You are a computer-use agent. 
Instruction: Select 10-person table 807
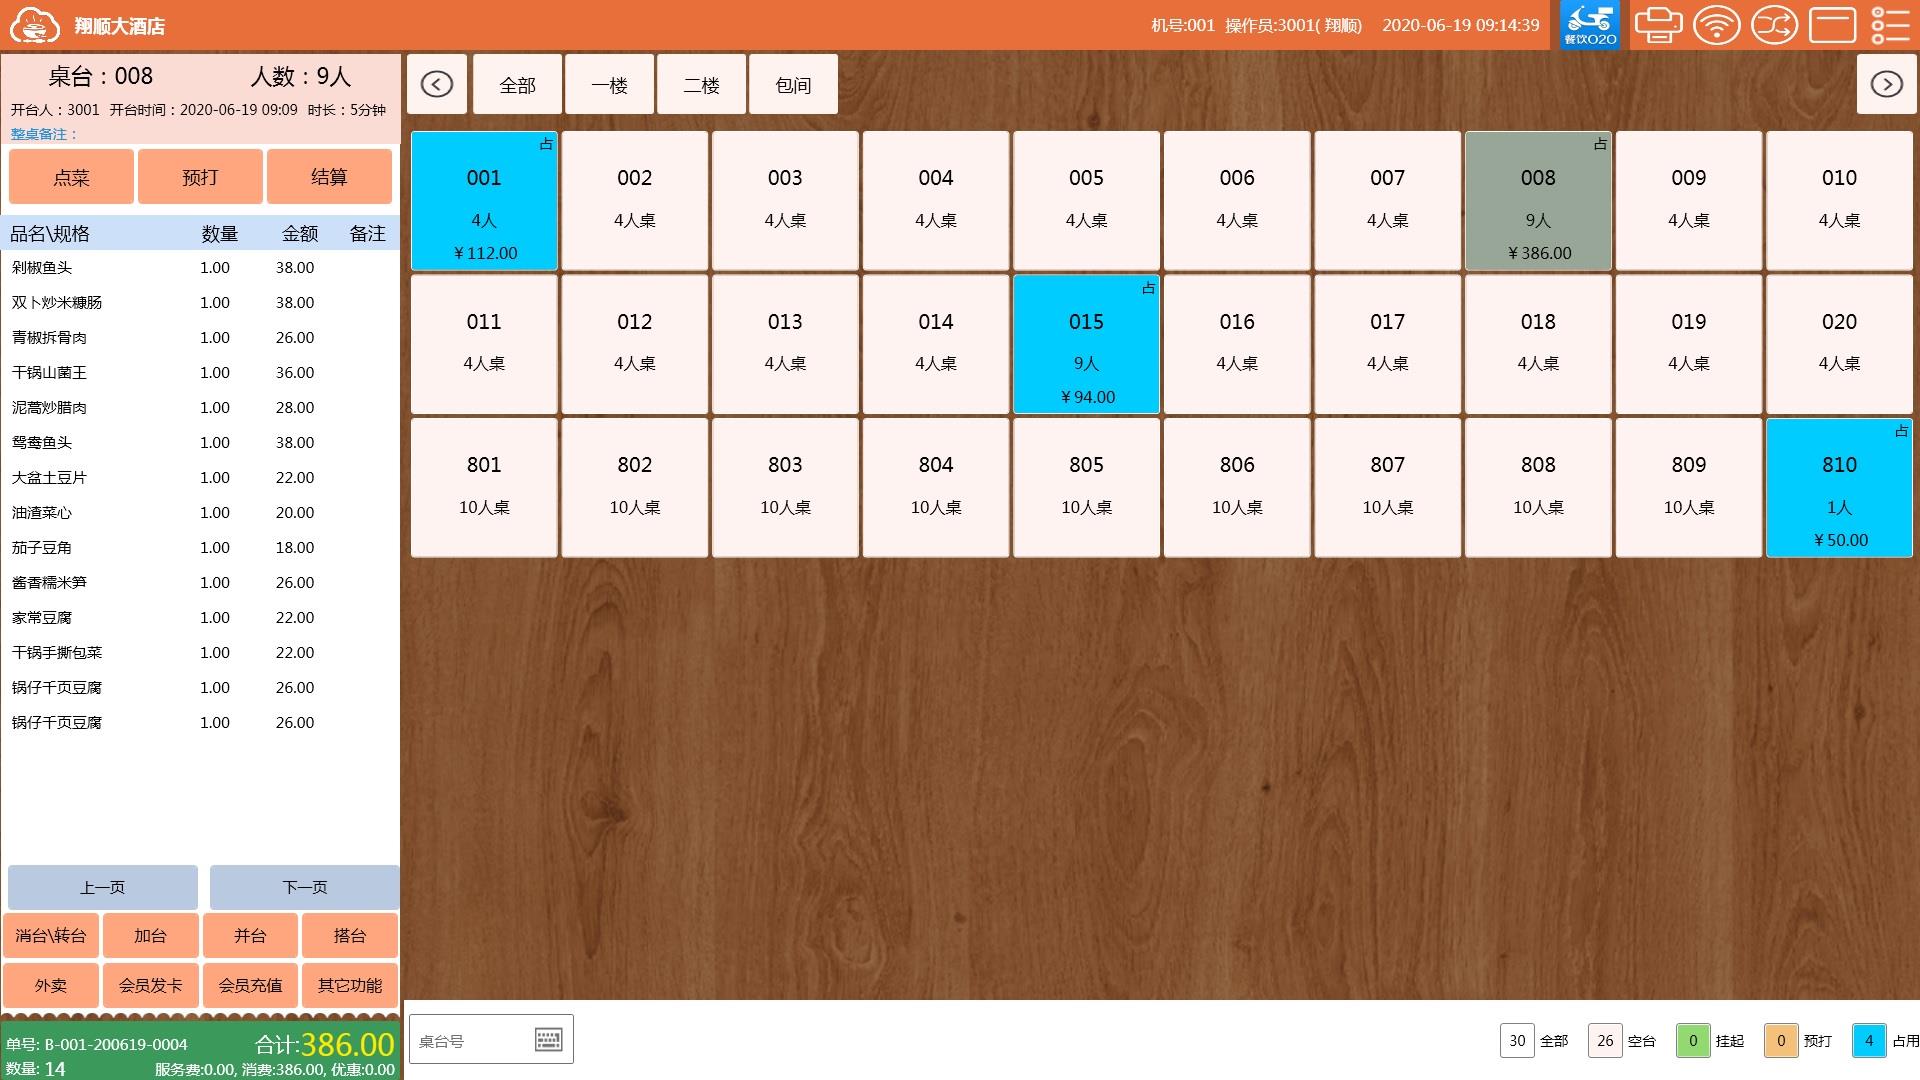(1387, 488)
